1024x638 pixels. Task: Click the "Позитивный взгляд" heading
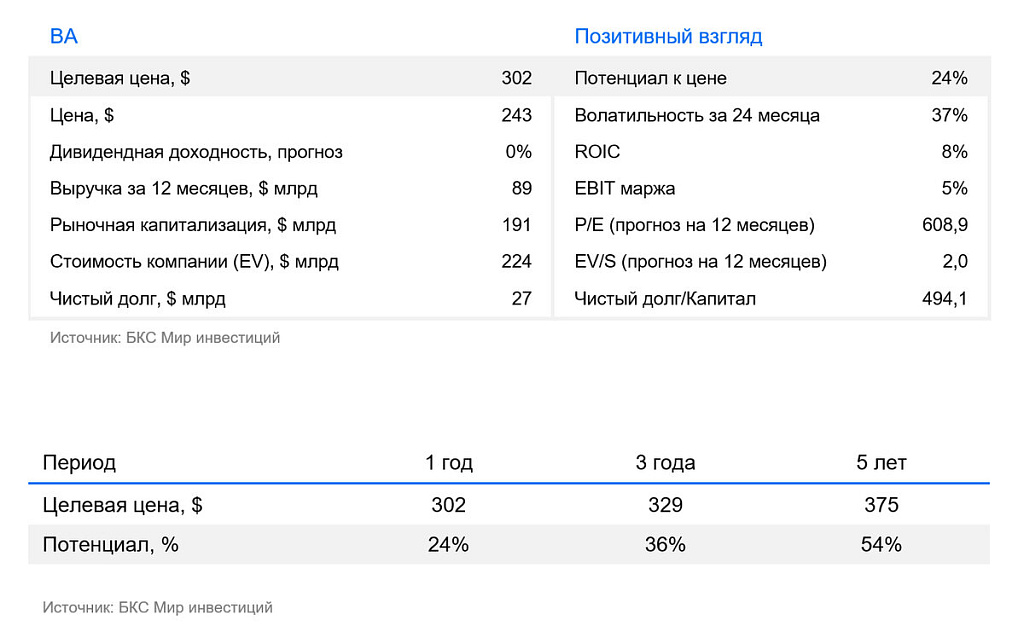pos(668,37)
